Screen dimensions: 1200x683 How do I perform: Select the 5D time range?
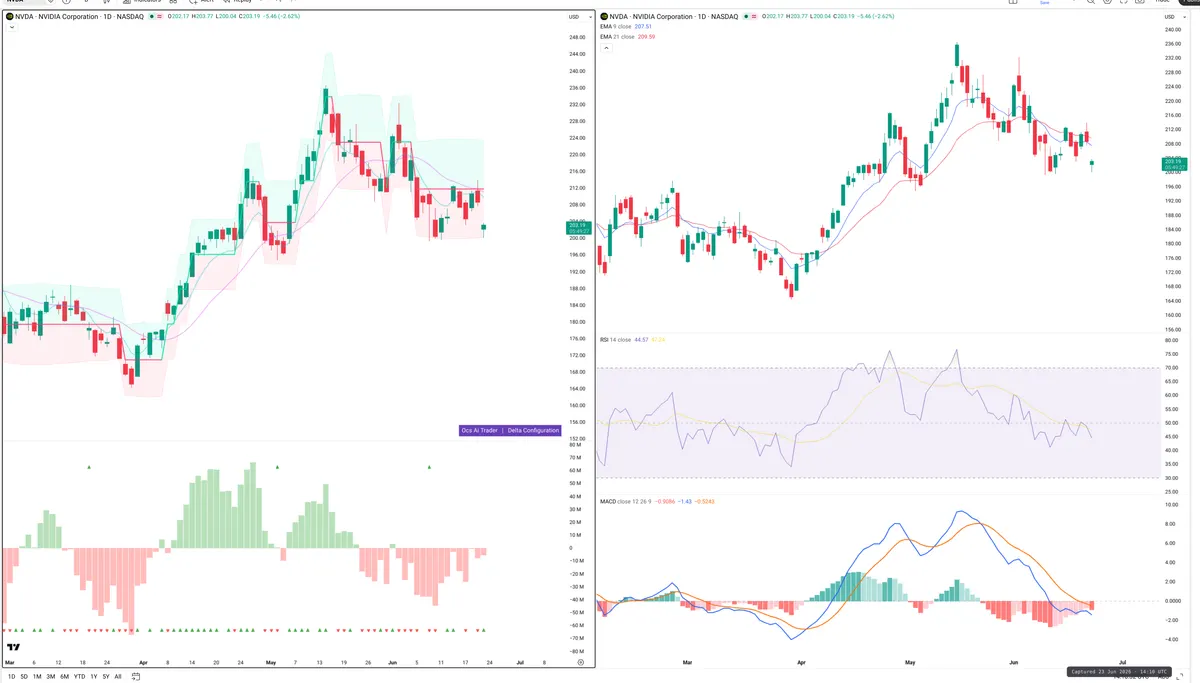point(24,676)
